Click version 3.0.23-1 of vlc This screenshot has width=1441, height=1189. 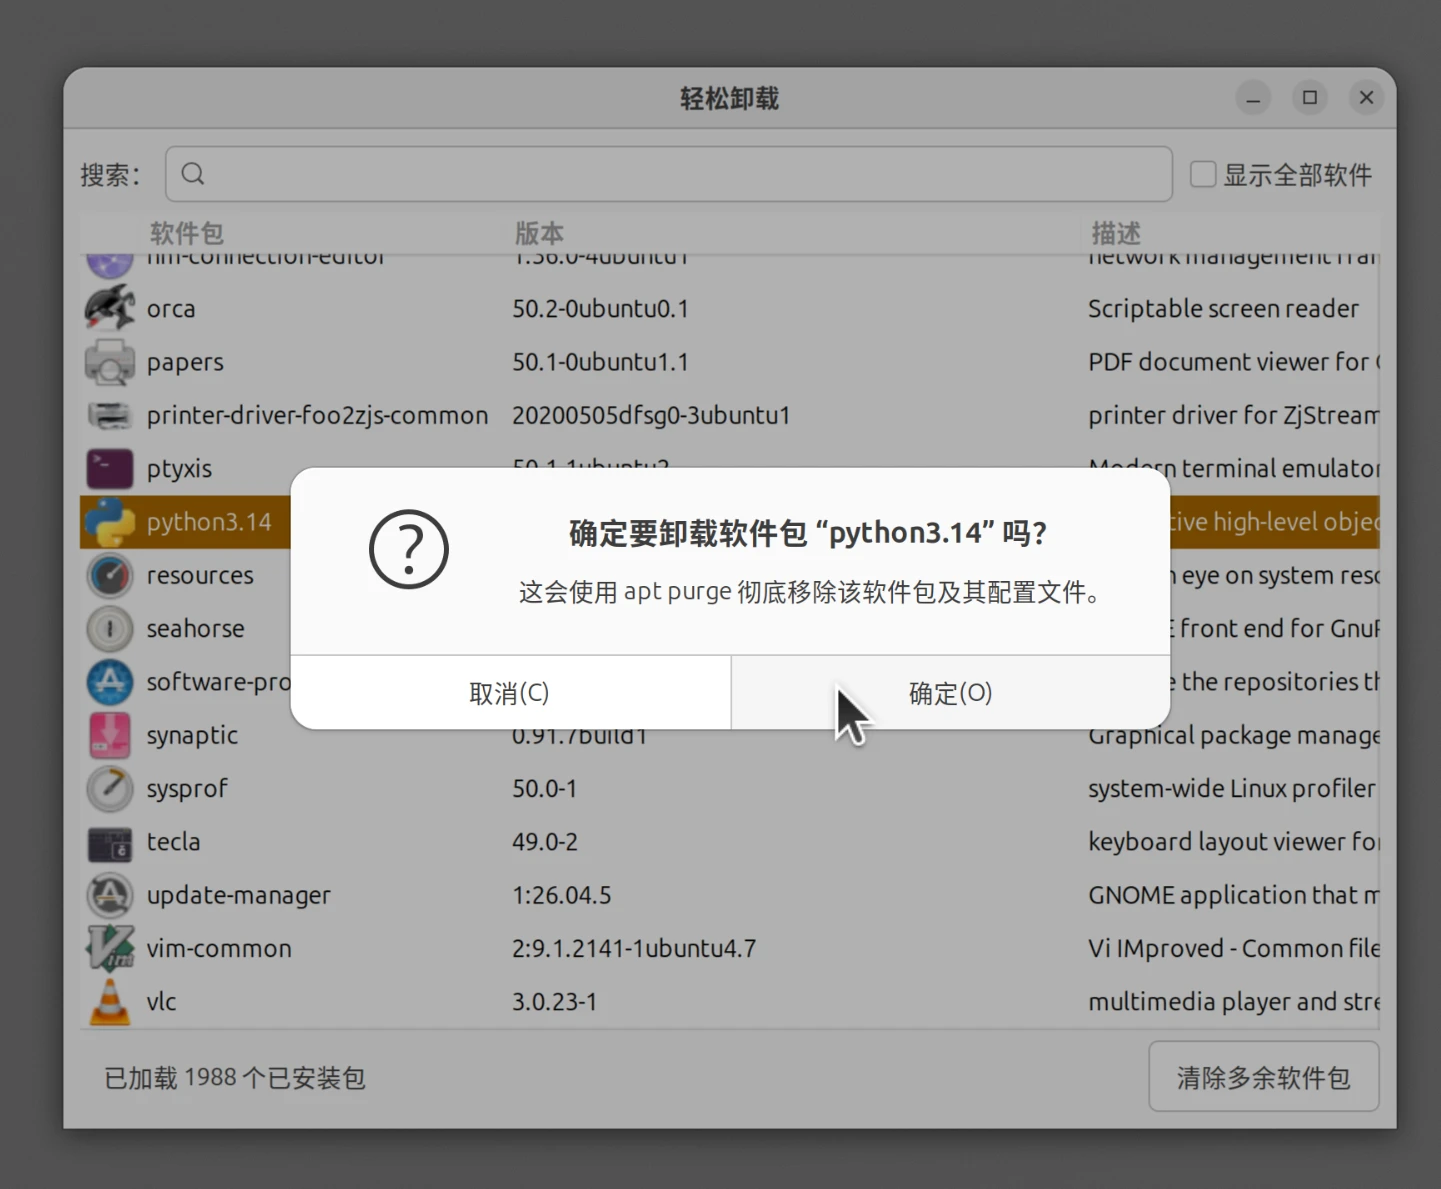554,1002
